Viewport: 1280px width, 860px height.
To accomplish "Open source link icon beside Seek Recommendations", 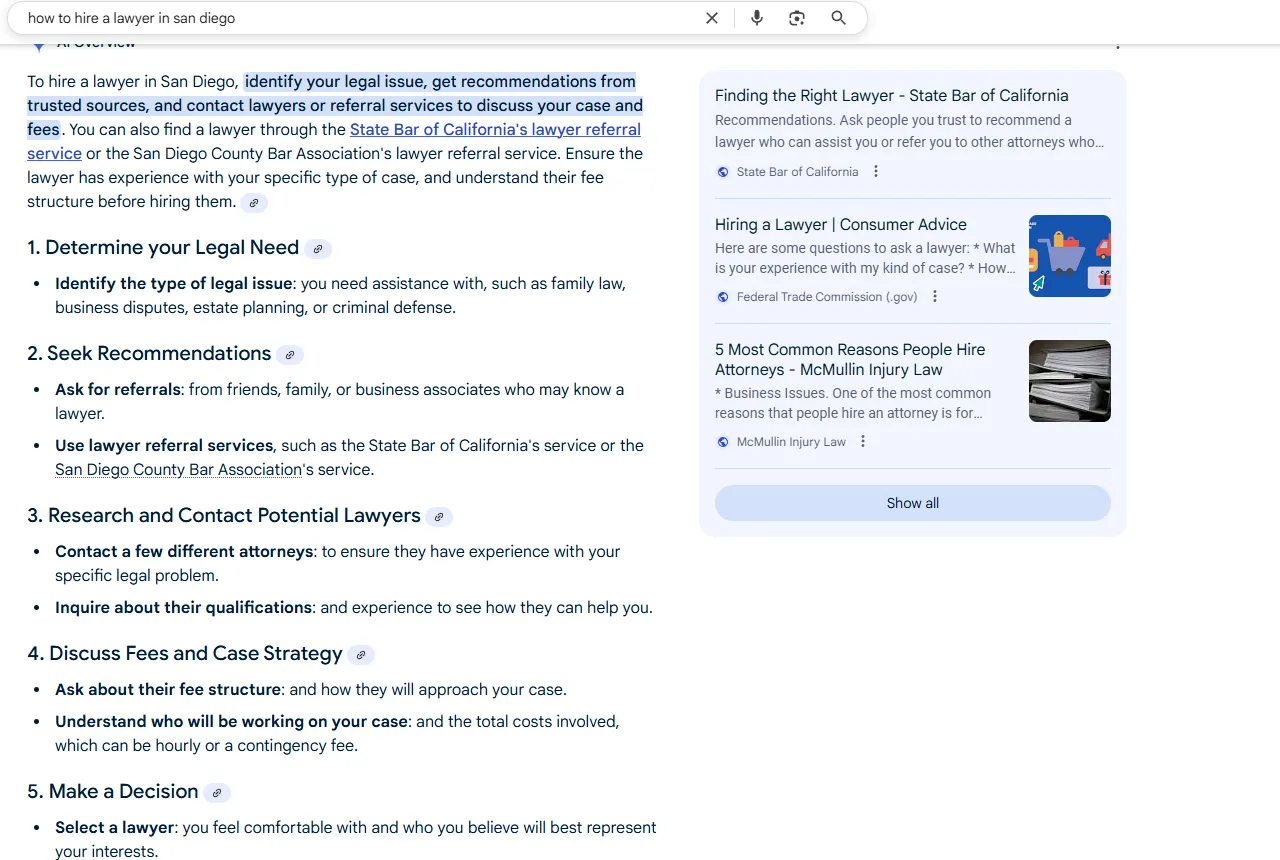I will click(290, 355).
